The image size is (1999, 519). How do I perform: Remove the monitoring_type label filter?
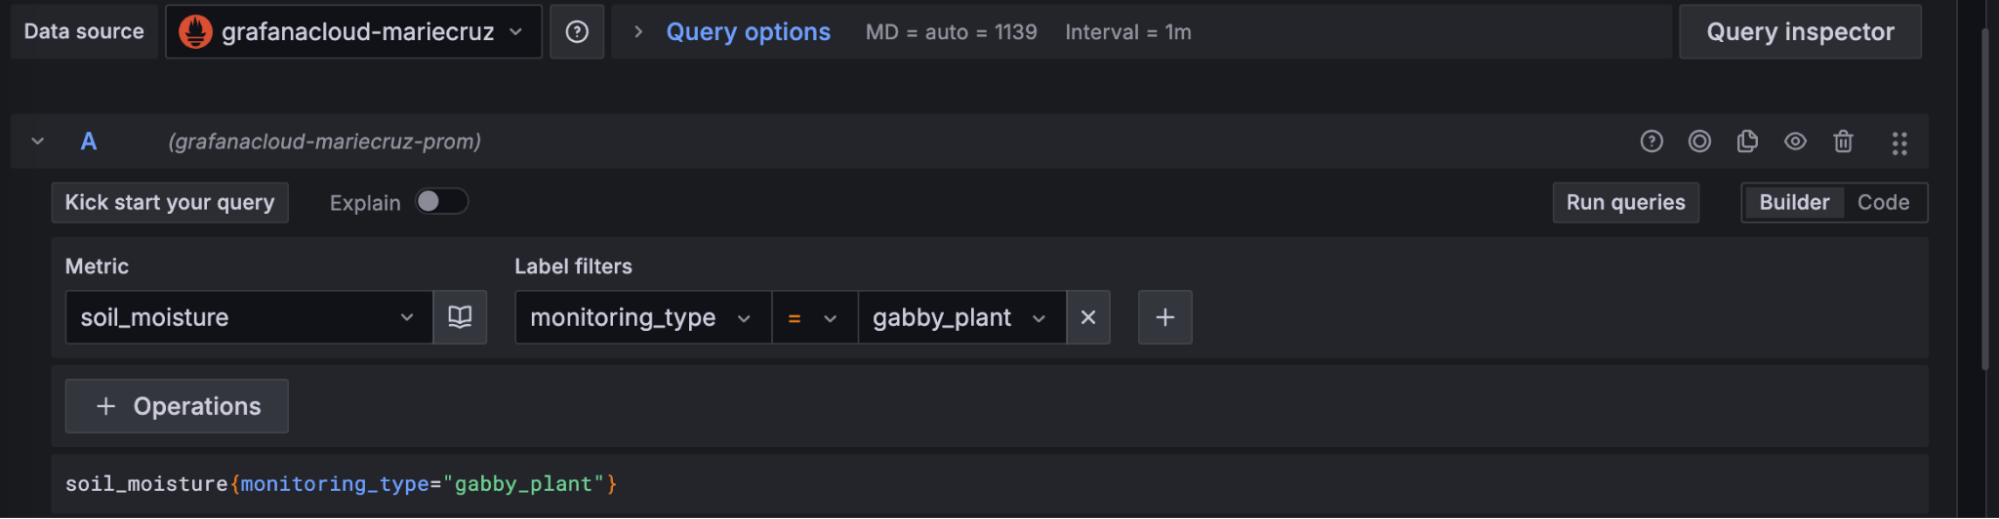(1088, 317)
